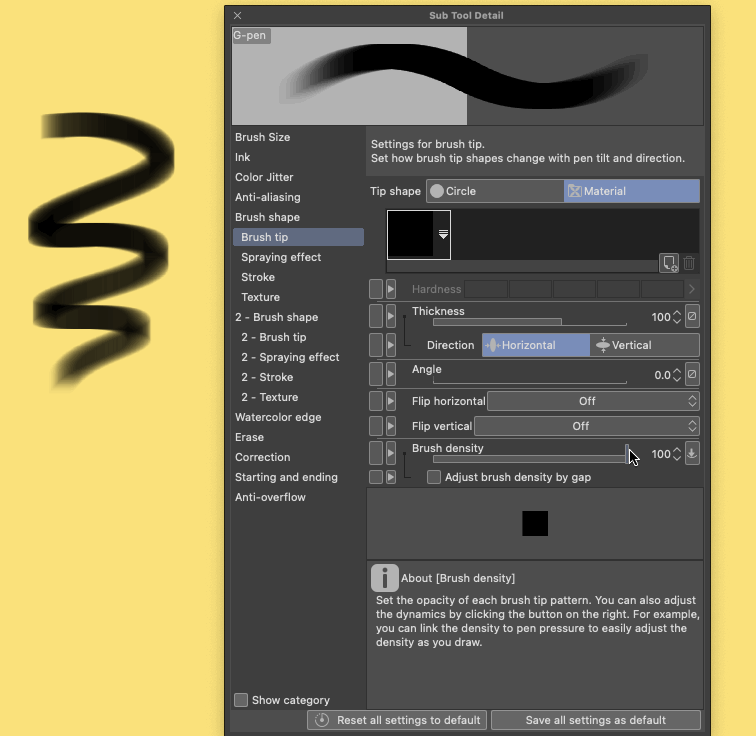Toggle Angle display in Tool Property palette
This screenshot has width=756, height=736.
[376, 375]
